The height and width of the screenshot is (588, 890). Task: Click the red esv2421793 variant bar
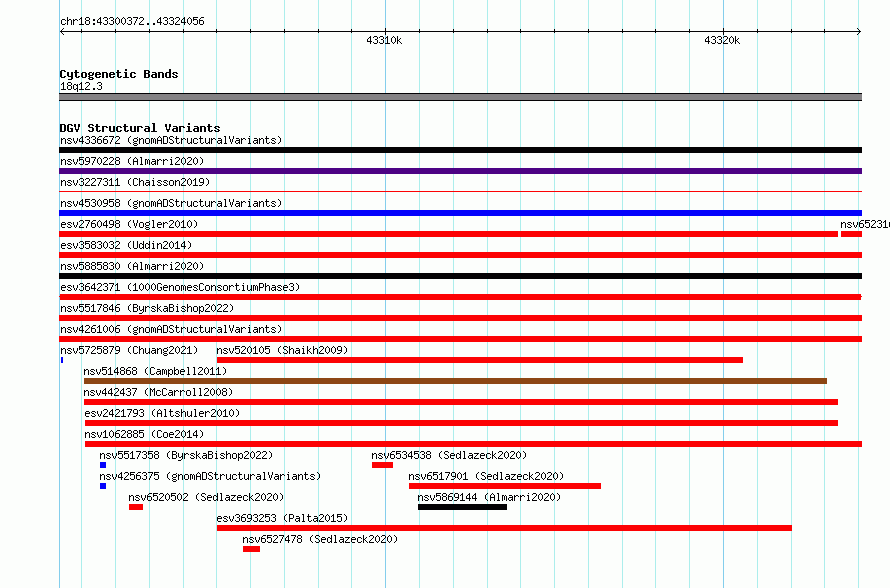pos(461,423)
